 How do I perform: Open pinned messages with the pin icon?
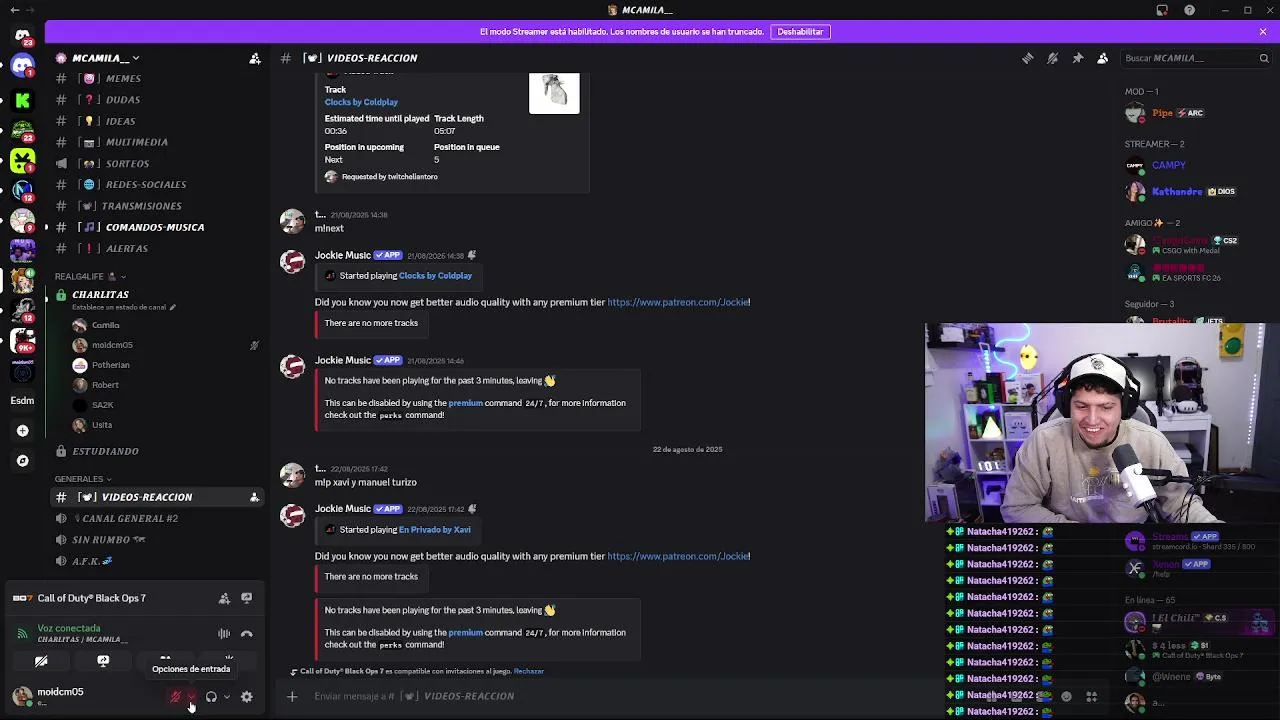pyautogui.click(x=1077, y=58)
